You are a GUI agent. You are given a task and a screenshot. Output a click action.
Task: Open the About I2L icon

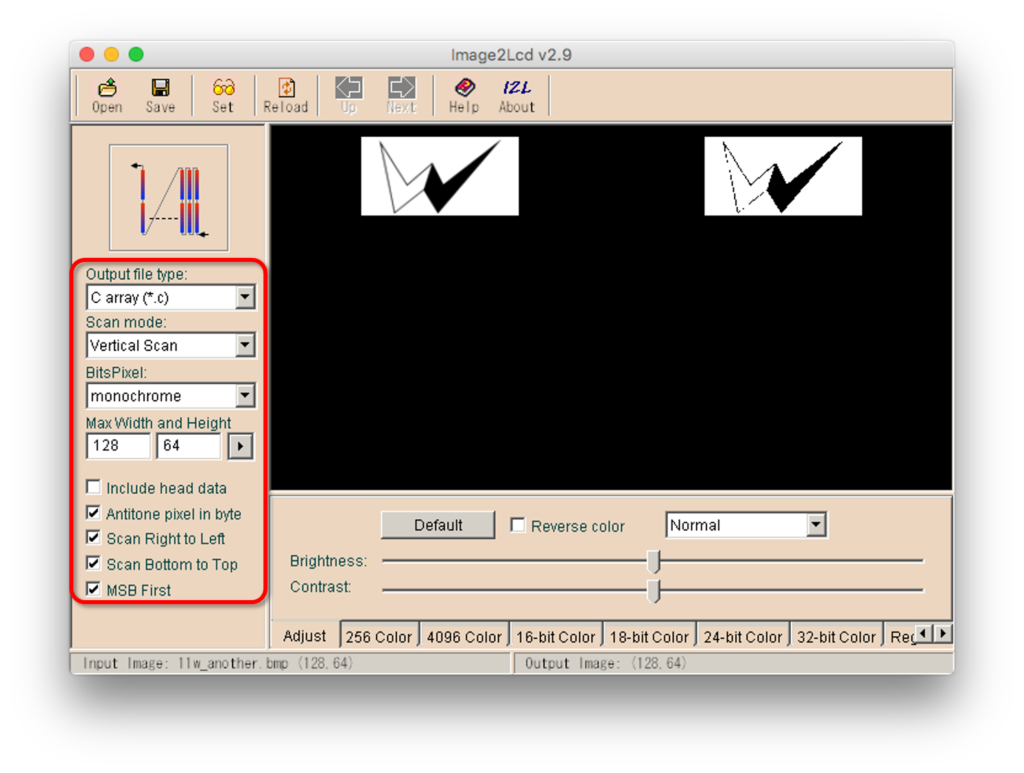(517, 89)
